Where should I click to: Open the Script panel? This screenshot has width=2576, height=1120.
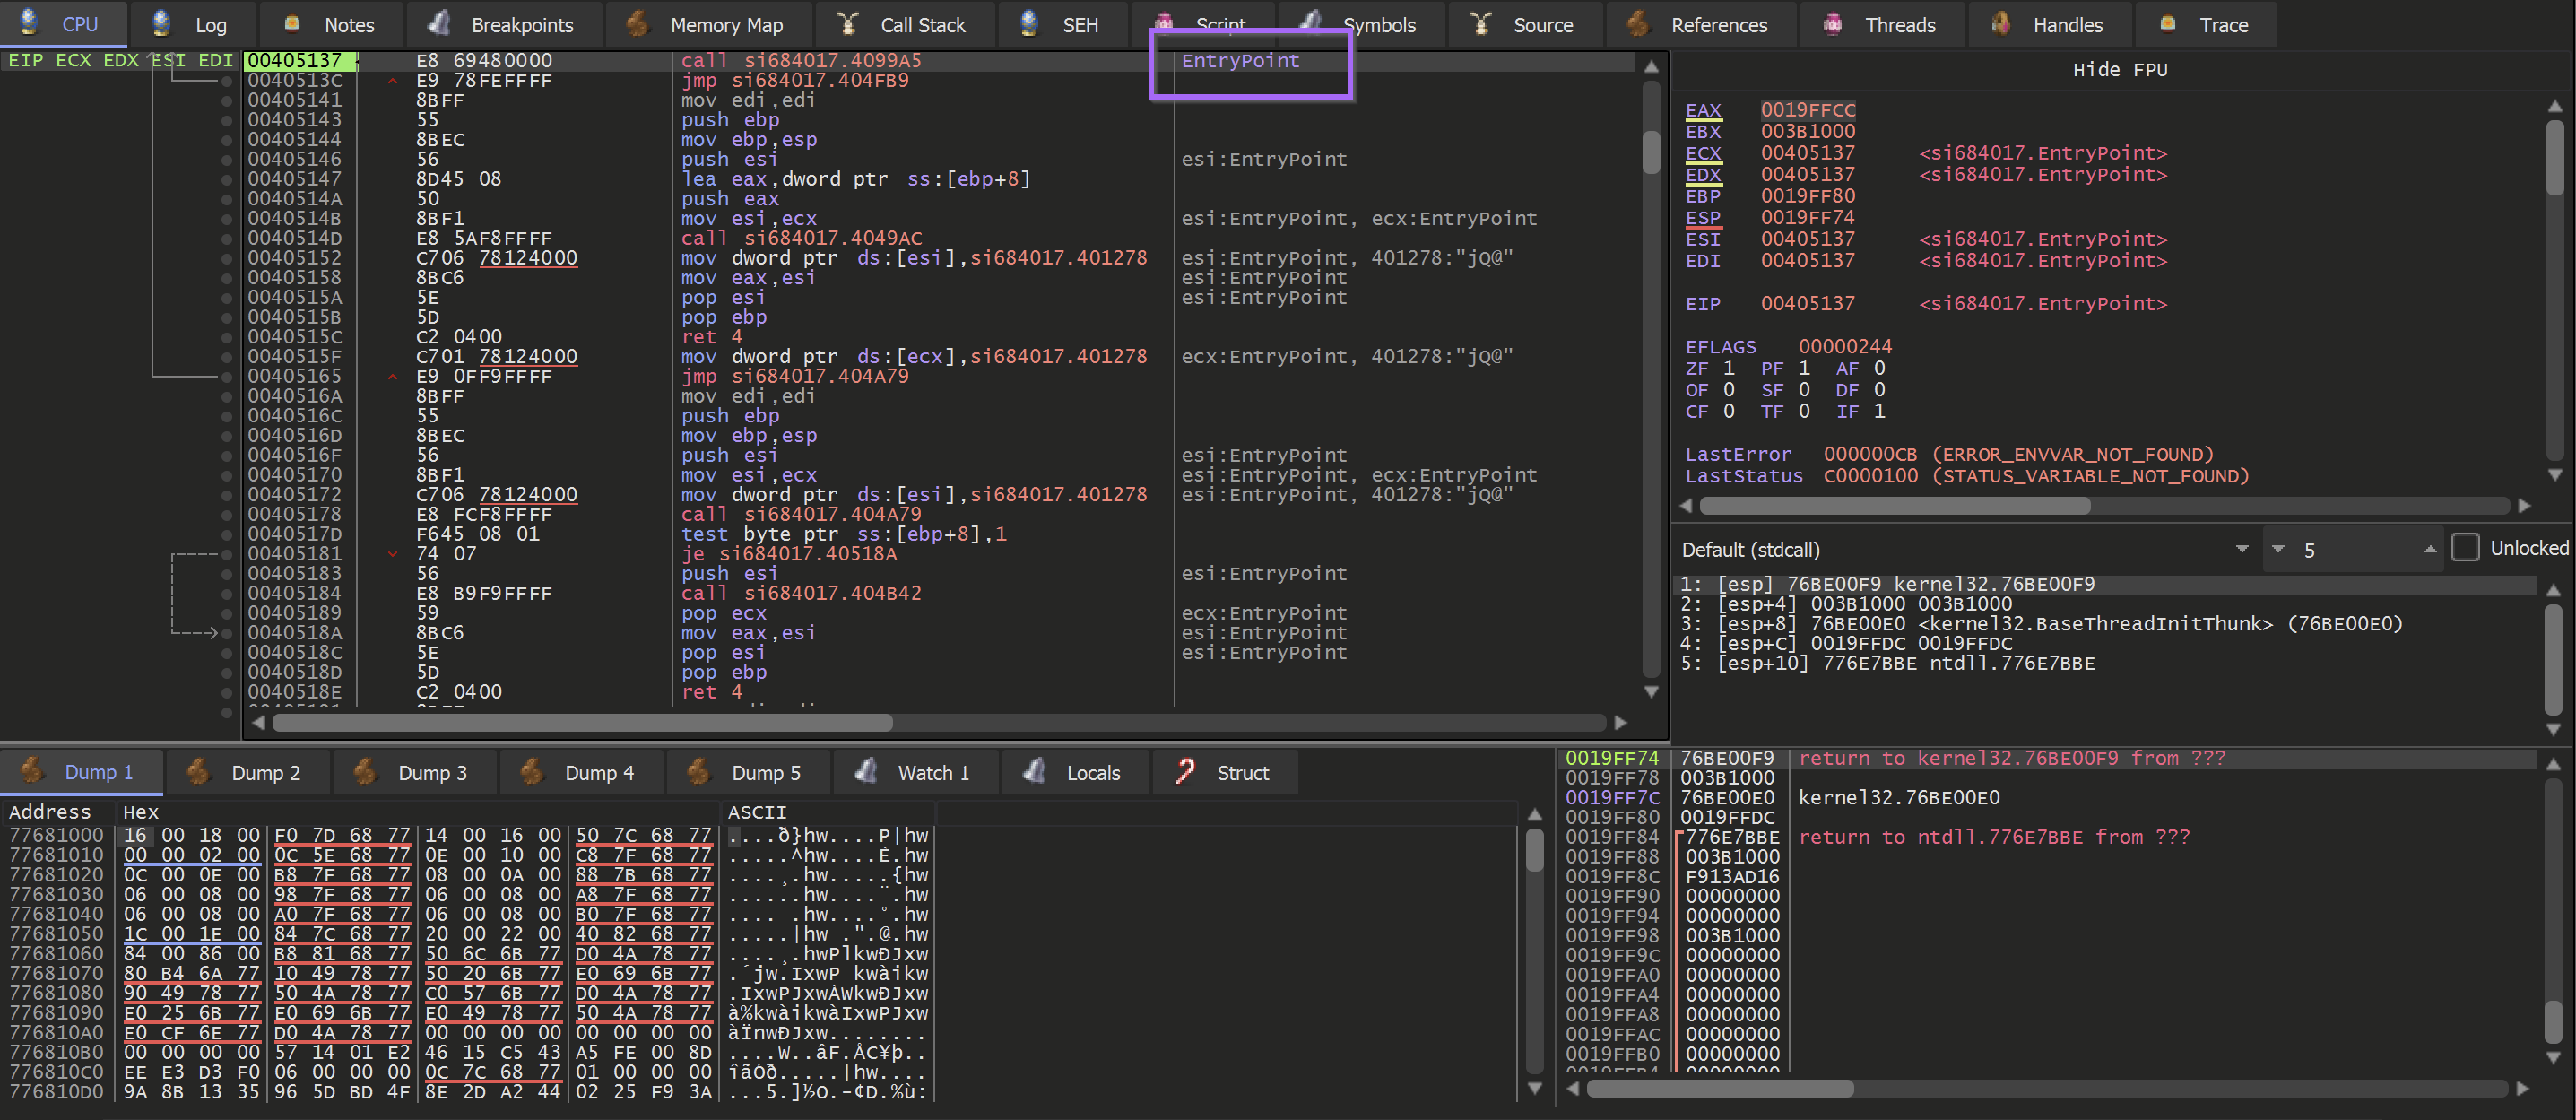point(1204,24)
